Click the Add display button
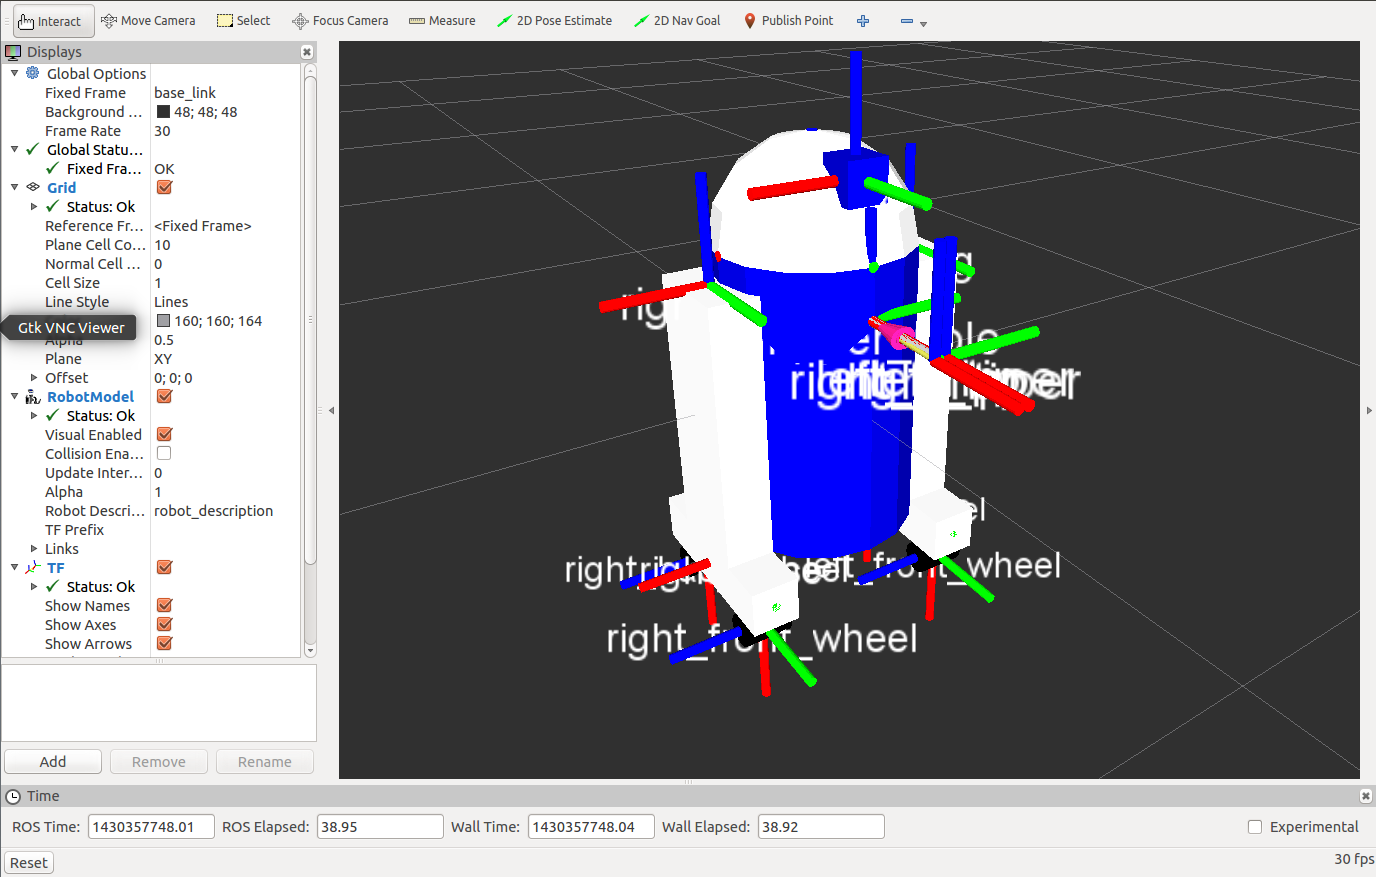This screenshot has height=877, width=1376. (53, 762)
